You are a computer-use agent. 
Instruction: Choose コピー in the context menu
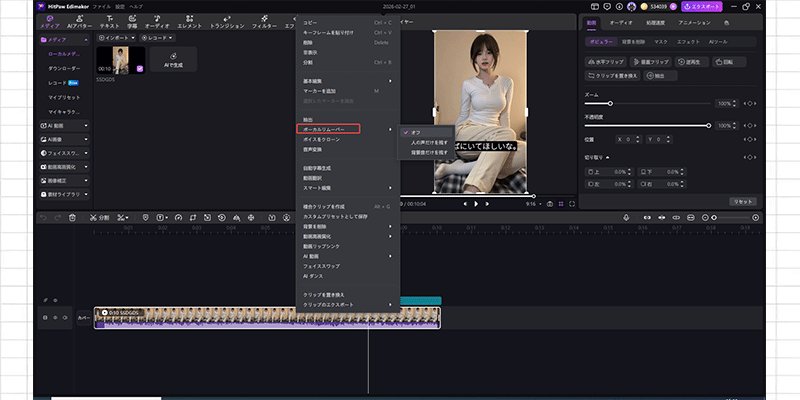pos(348,22)
